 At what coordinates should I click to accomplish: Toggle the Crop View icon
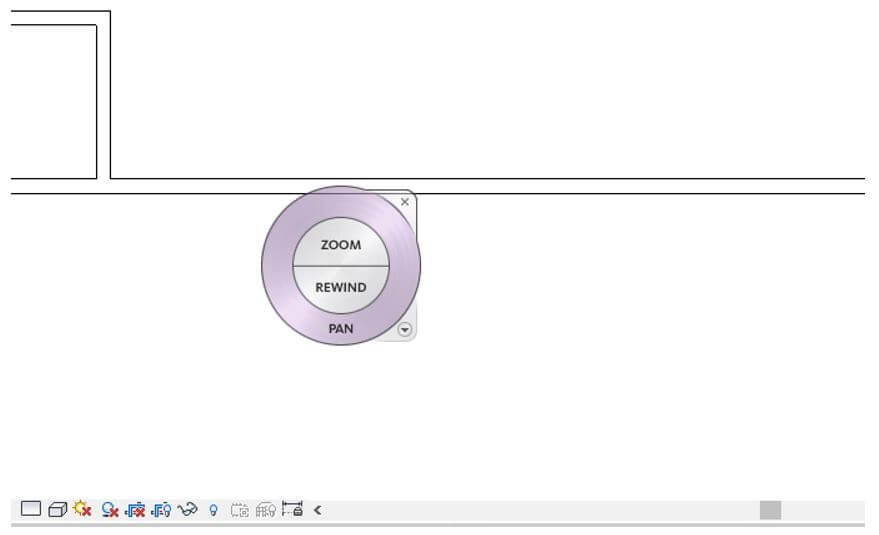coord(135,510)
